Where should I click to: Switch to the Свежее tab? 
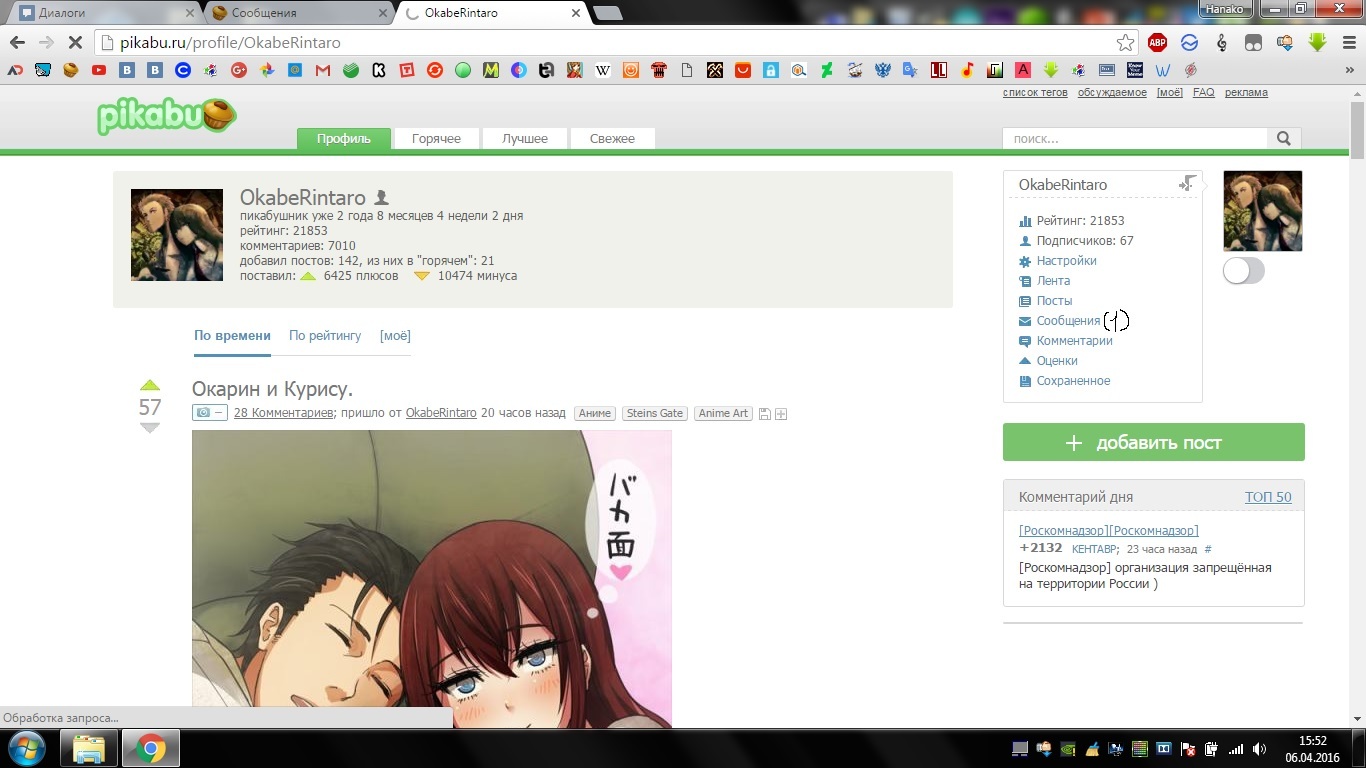click(612, 139)
